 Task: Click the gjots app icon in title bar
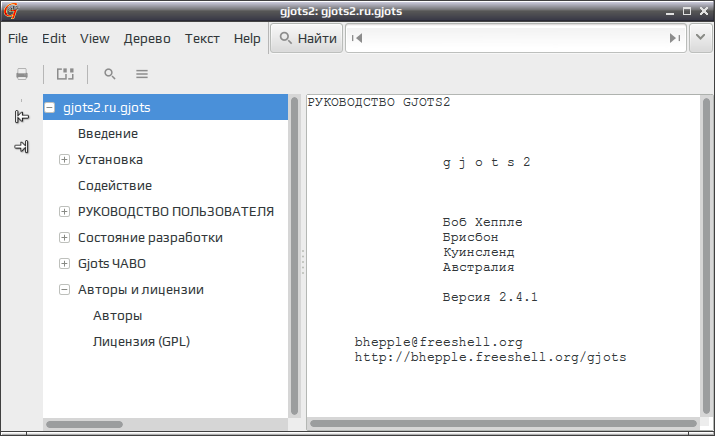pyautogui.click(x=10, y=11)
